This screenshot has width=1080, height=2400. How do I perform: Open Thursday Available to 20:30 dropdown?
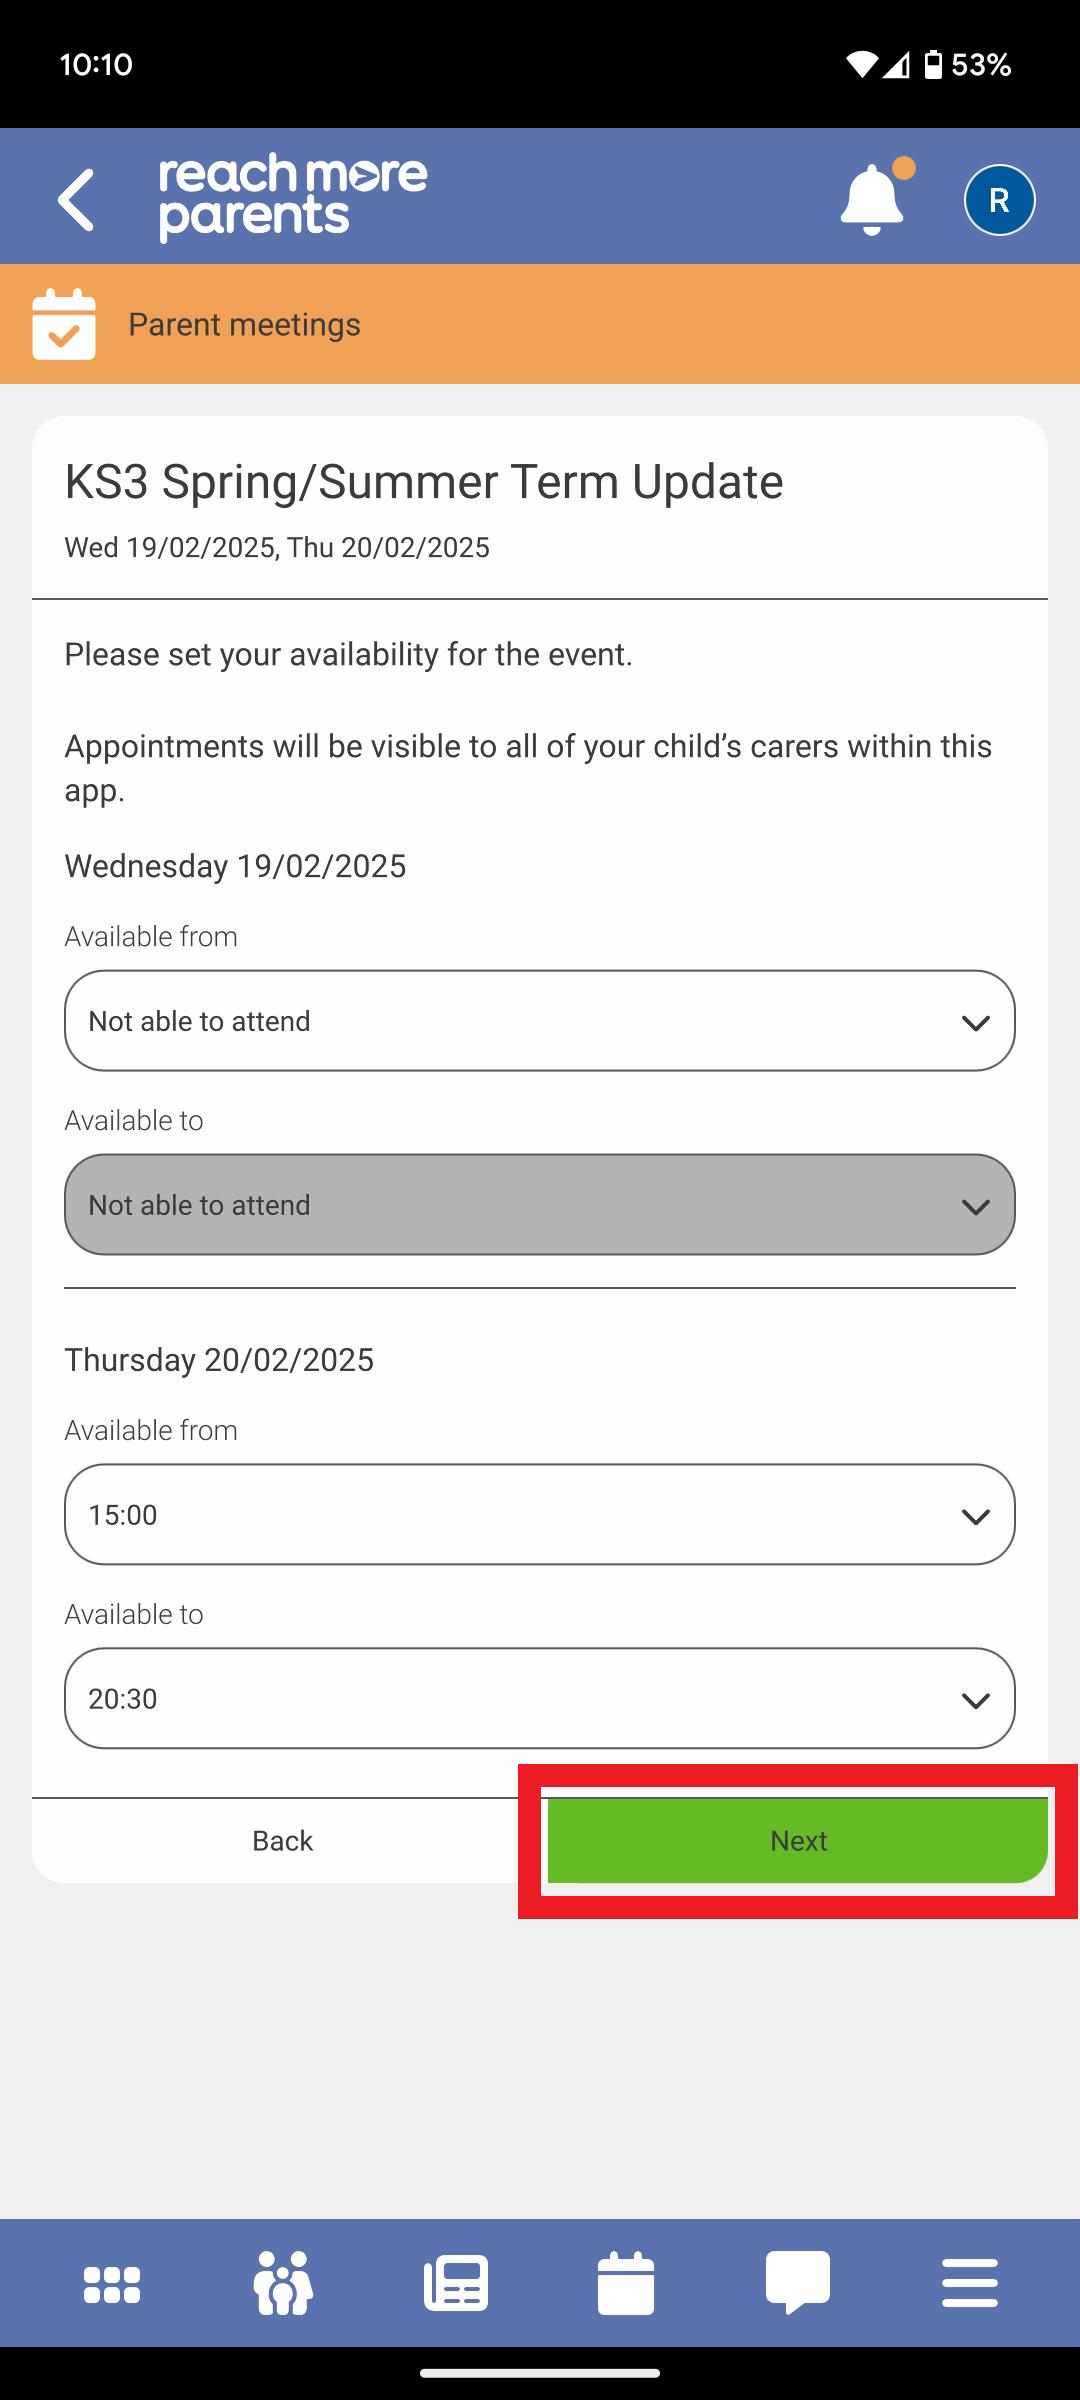point(540,1699)
